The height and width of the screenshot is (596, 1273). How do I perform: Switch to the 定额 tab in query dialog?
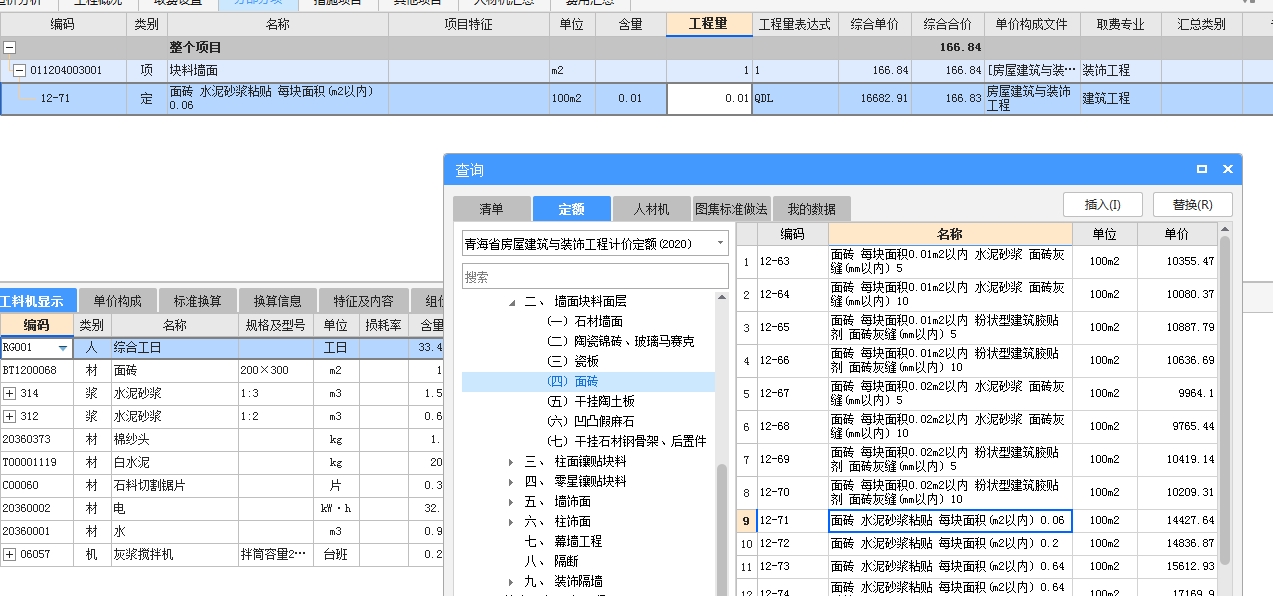571,209
